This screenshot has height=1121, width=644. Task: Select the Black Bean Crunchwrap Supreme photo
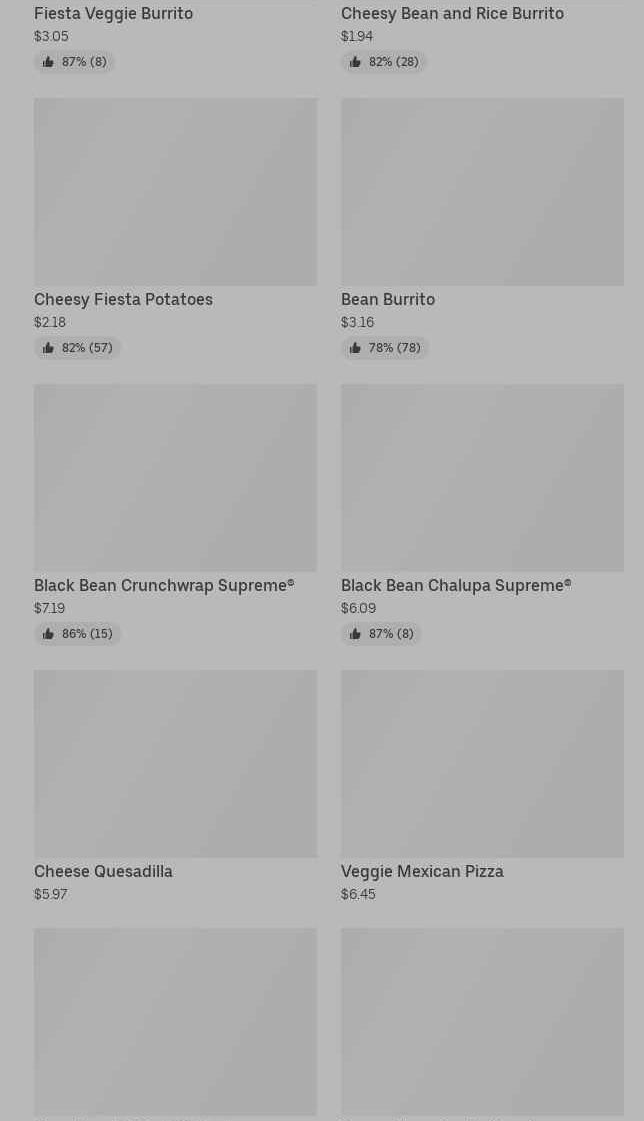175,478
